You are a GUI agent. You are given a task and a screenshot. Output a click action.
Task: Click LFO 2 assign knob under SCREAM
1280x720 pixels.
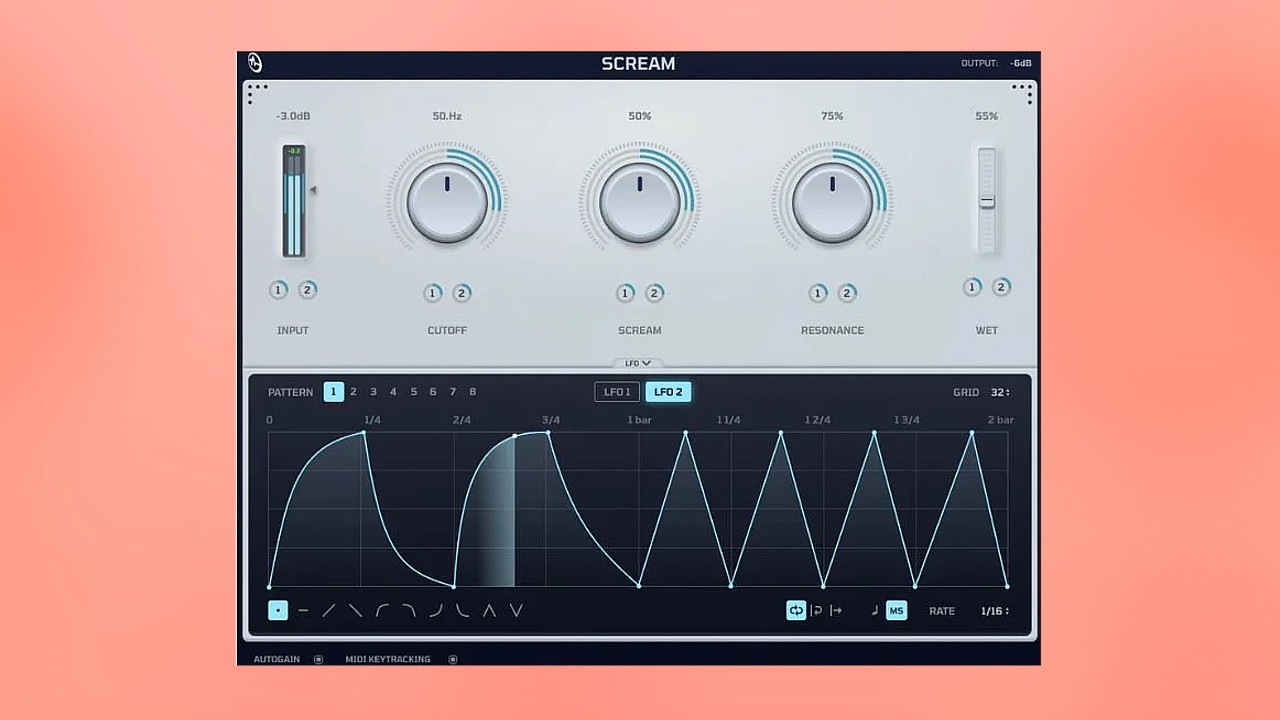pyautogui.click(x=654, y=293)
